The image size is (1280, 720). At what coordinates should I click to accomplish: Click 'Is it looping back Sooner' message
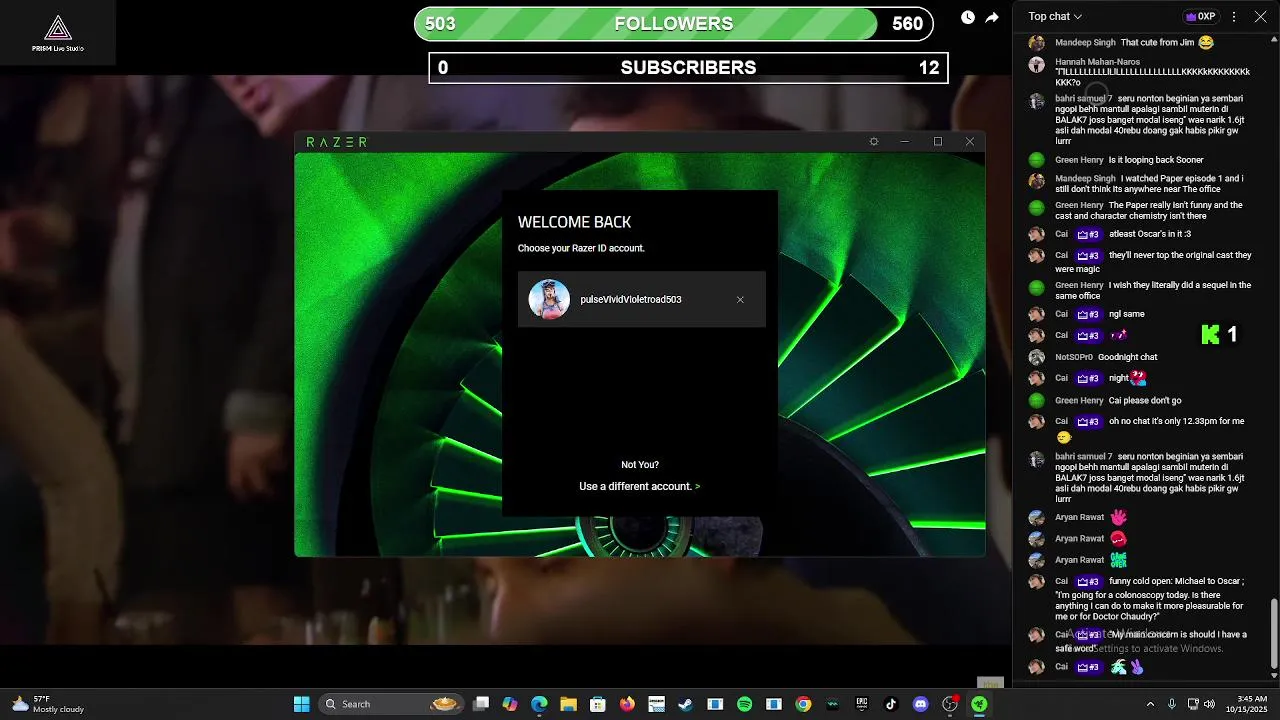point(1156,160)
